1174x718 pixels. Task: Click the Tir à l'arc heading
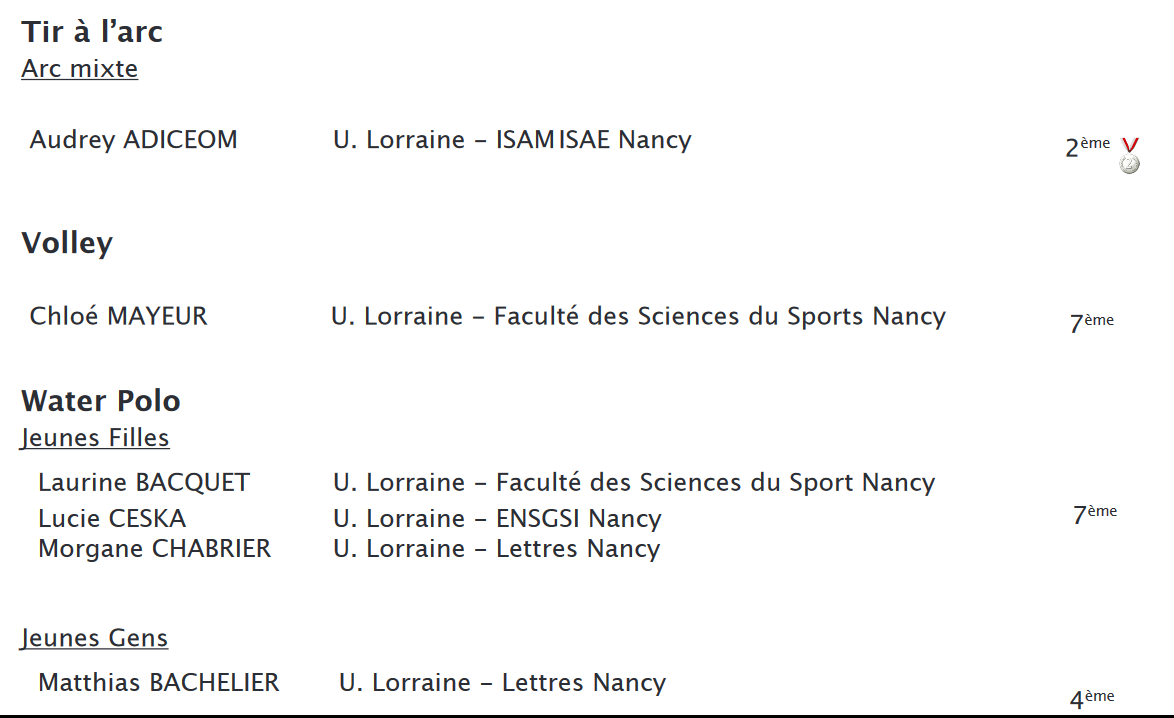point(92,32)
